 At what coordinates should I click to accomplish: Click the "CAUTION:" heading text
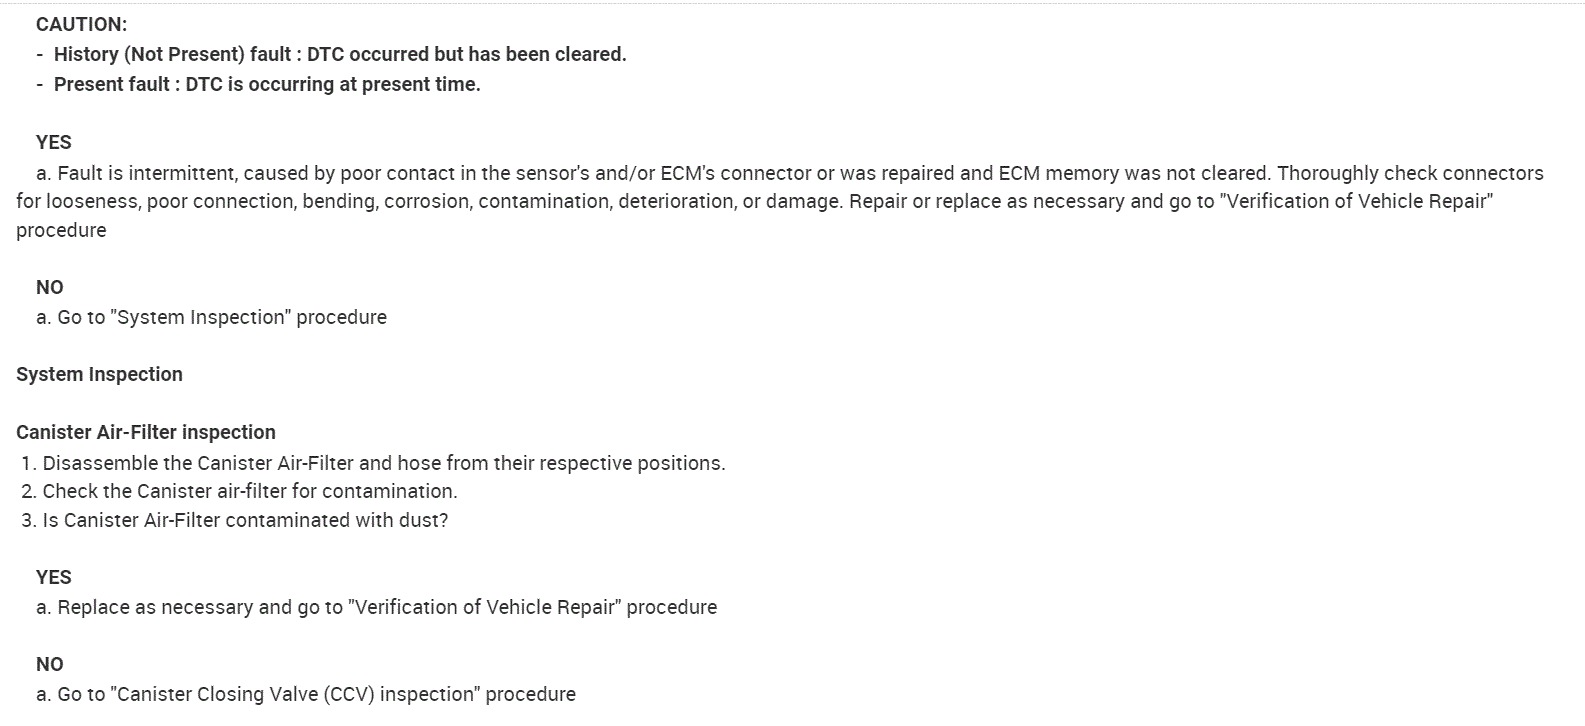click(x=81, y=25)
